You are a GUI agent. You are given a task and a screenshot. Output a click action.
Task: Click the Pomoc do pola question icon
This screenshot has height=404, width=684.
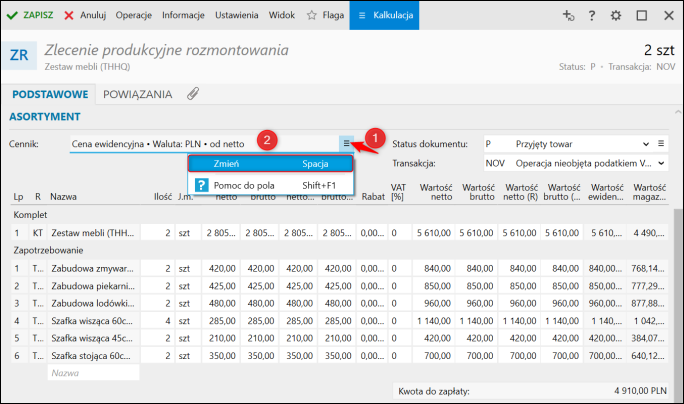pyautogui.click(x=201, y=185)
